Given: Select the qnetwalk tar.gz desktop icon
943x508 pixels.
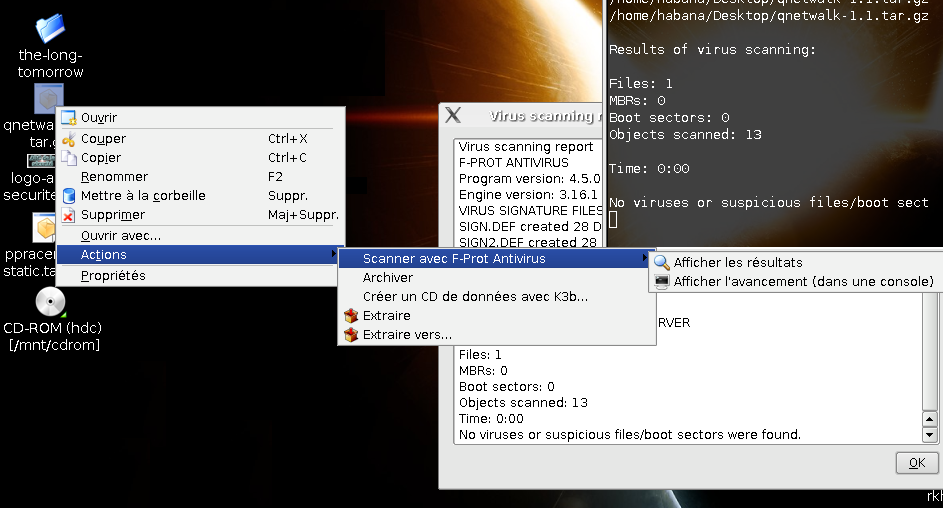Looking at the screenshot, I should click(48, 99).
